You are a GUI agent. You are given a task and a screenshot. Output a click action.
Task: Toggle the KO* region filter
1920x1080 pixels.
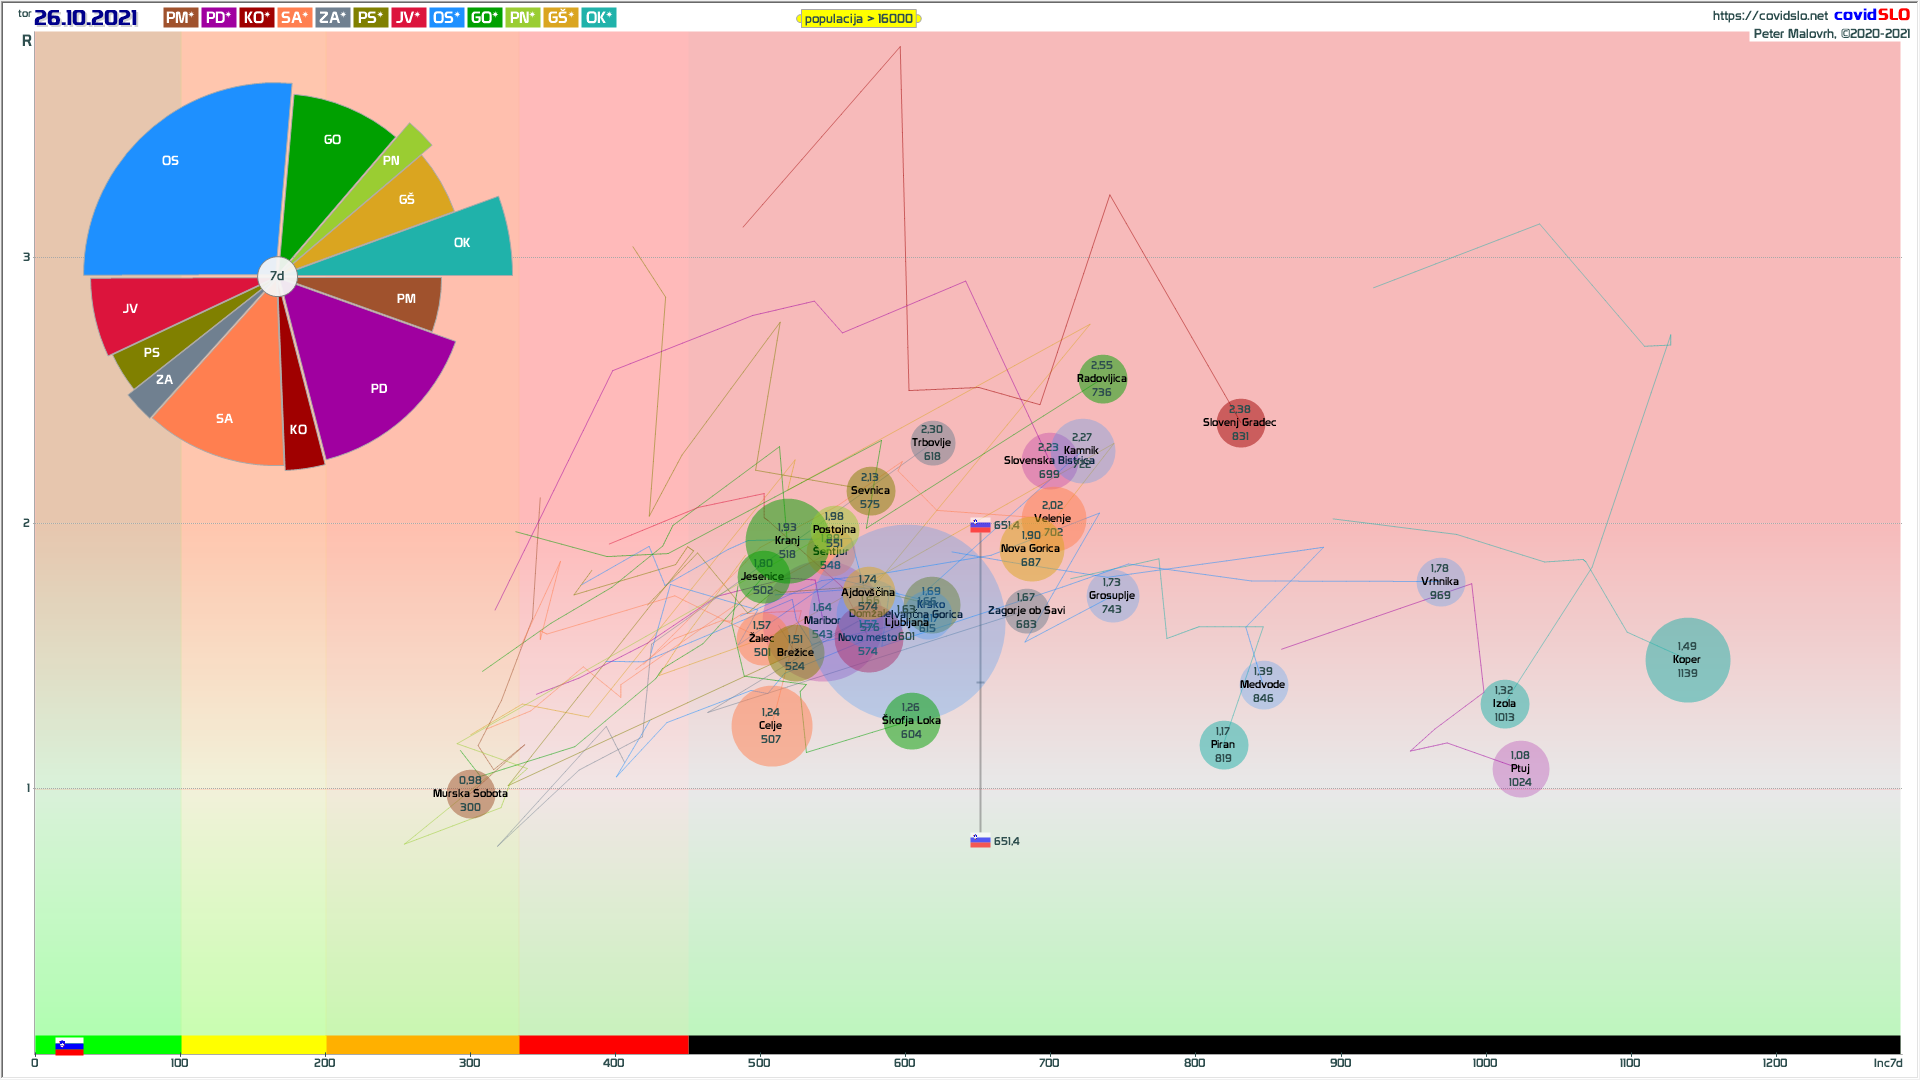pos(256,18)
